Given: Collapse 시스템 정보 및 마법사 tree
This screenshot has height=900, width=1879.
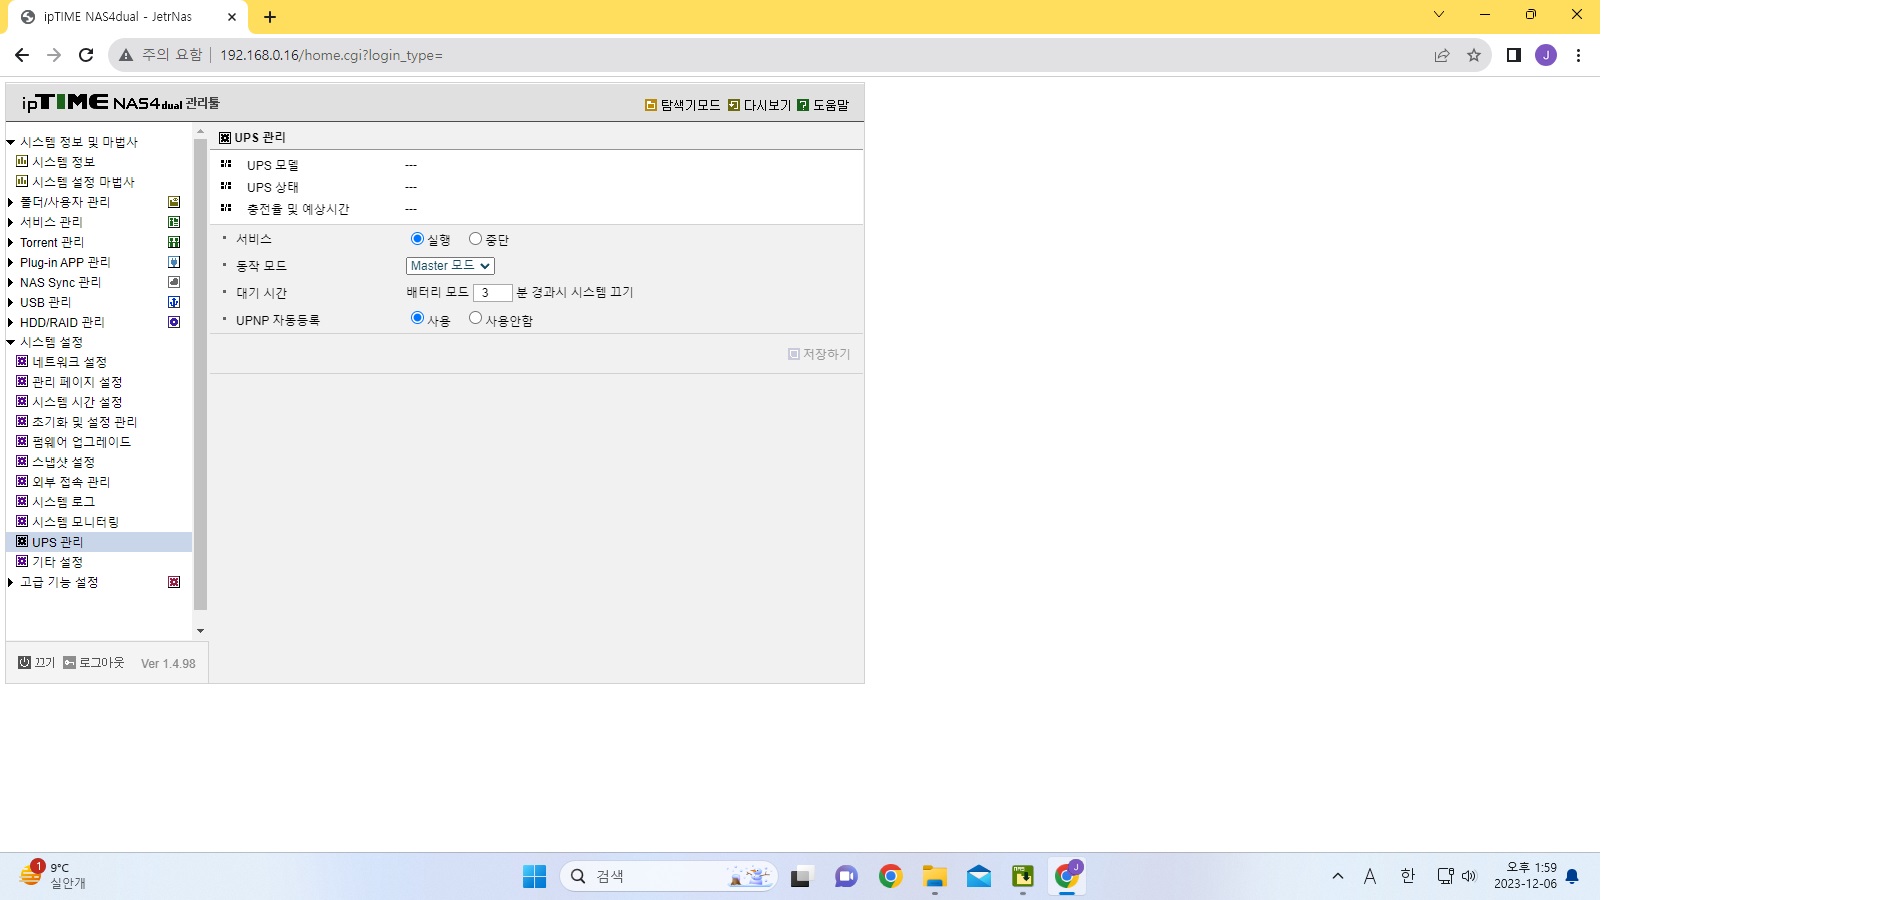Looking at the screenshot, I should pyautogui.click(x=11, y=142).
